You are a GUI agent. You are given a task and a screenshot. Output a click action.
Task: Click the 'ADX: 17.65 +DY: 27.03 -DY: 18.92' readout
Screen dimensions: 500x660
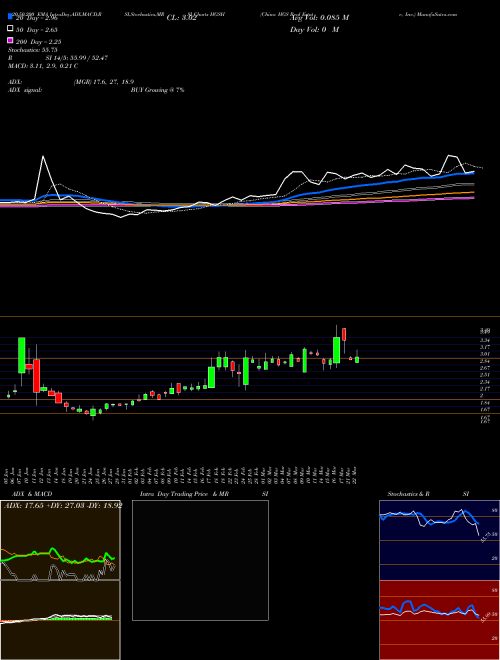(x=63, y=505)
